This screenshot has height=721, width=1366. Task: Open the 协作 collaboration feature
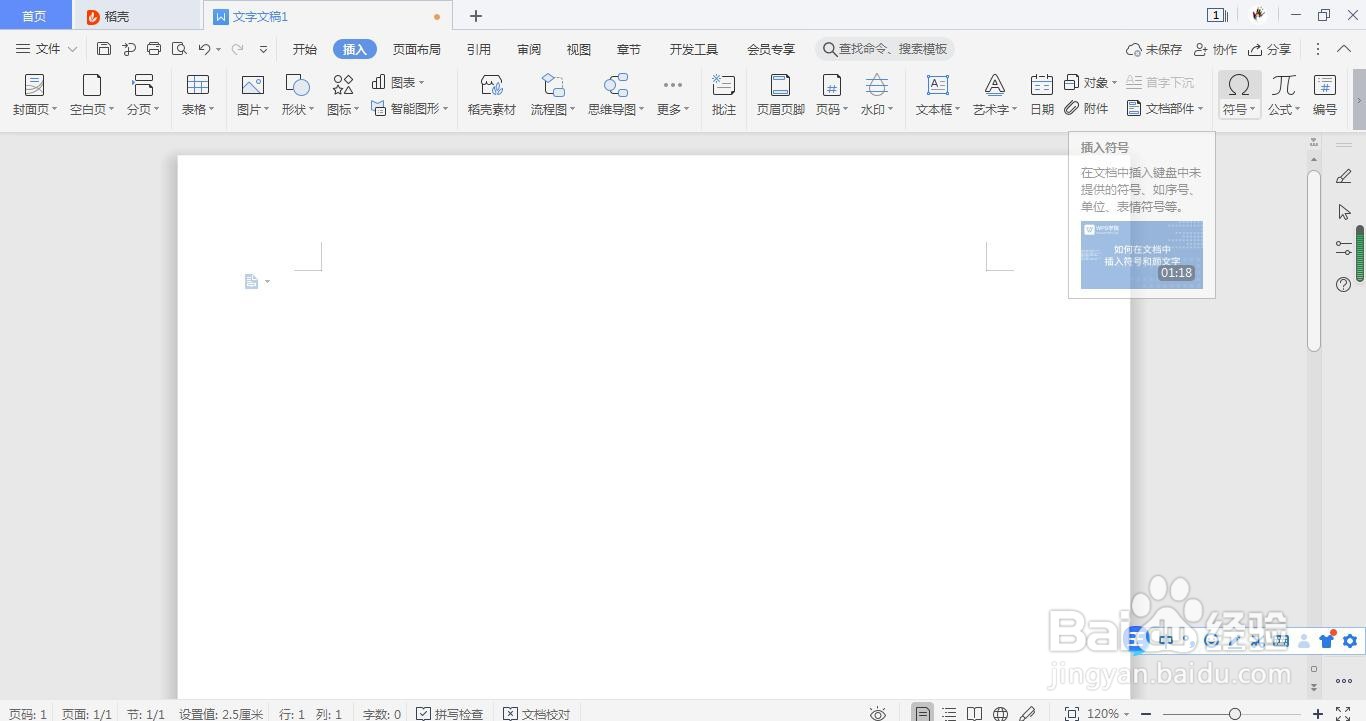click(1217, 48)
